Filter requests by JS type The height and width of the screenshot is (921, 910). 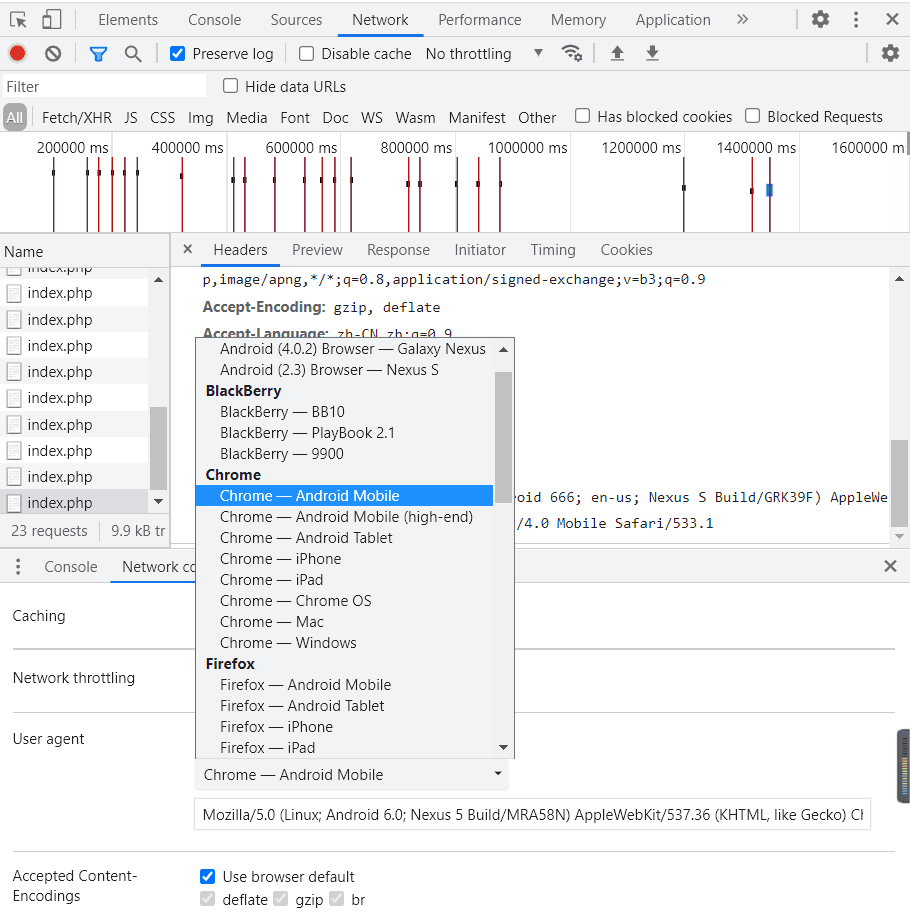click(x=131, y=117)
